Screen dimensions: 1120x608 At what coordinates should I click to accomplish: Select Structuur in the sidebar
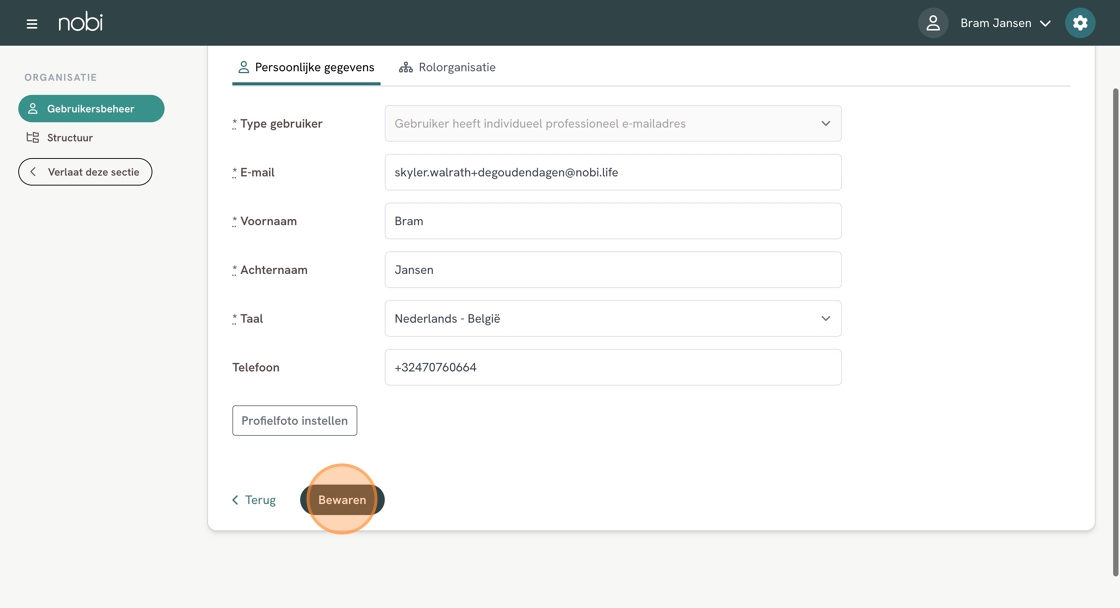coord(69,138)
